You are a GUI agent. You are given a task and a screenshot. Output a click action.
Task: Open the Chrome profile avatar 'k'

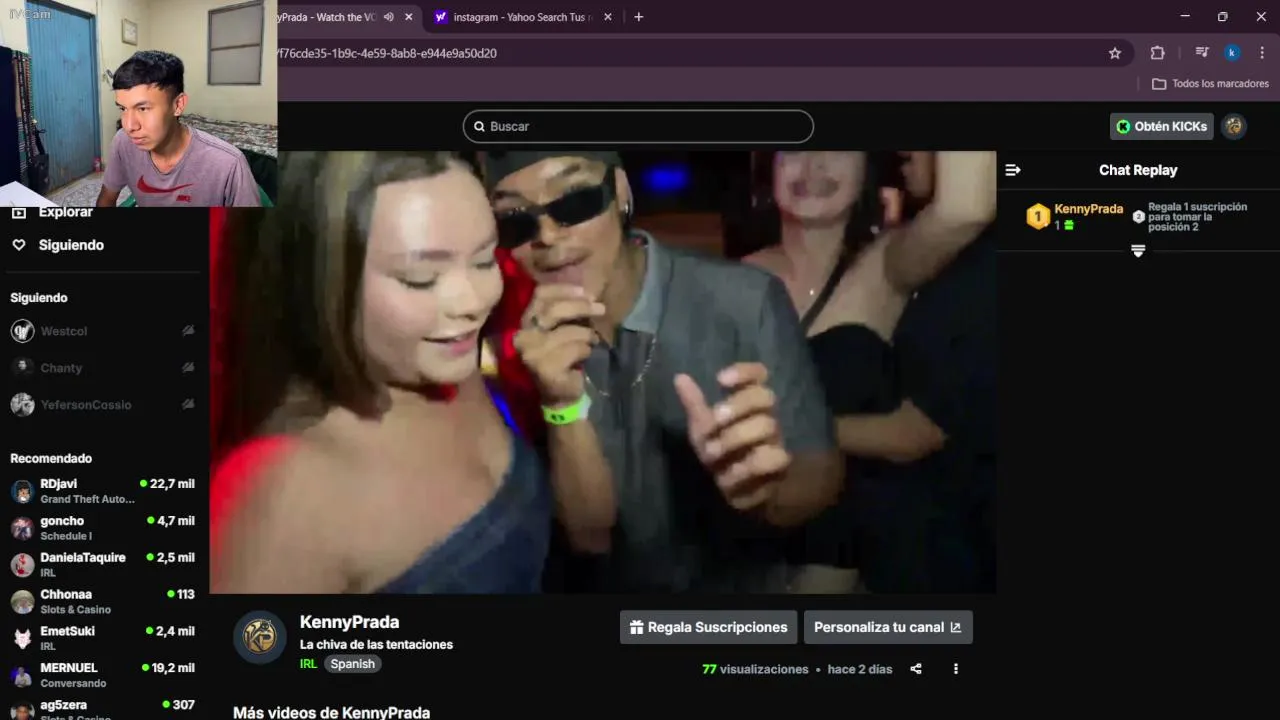pyautogui.click(x=1232, y=53)
